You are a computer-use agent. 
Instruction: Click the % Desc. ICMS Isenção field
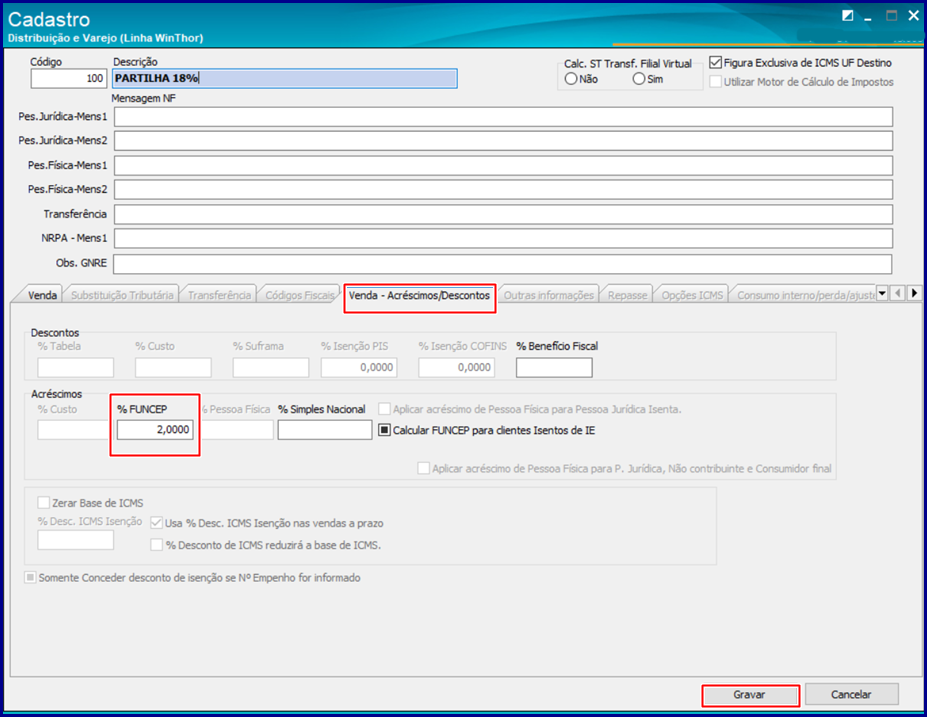pyautogui.click(x=76, y=540)
